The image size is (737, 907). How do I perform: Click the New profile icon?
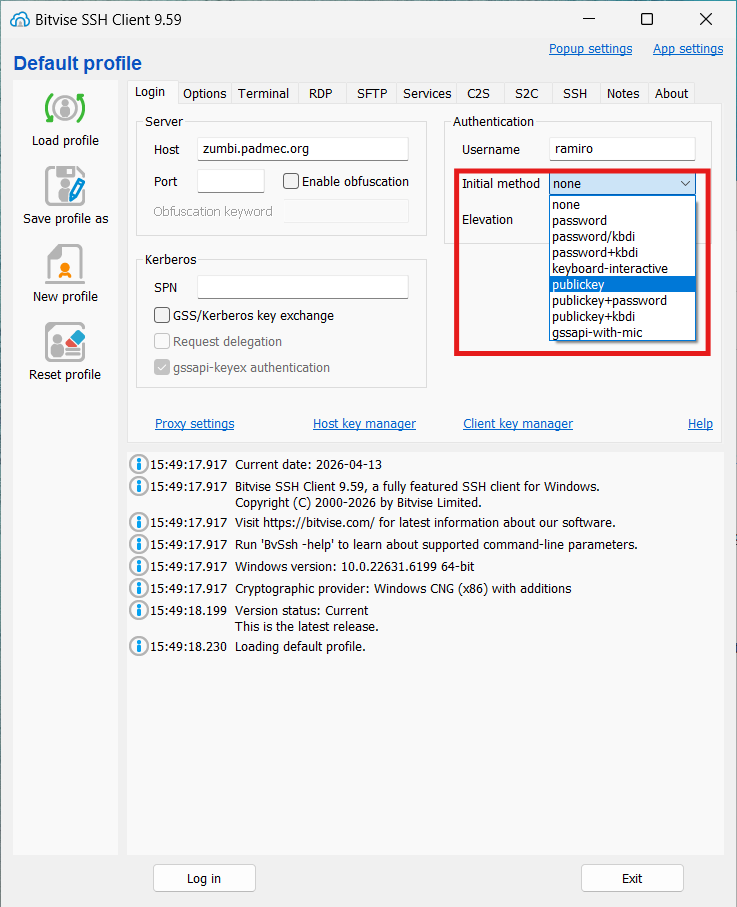pyautogui.click(x=65, y=264)
